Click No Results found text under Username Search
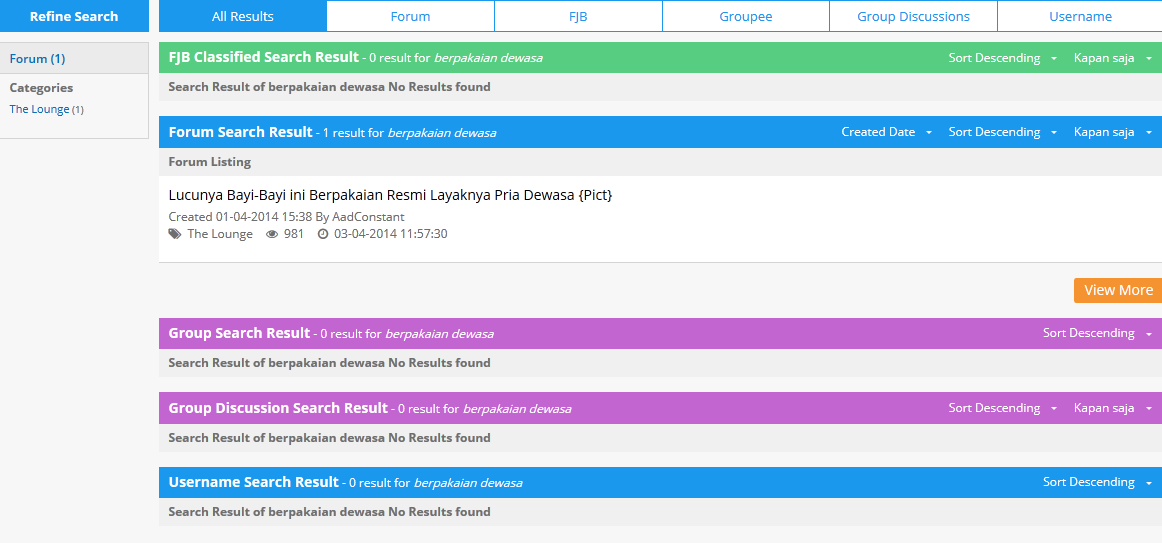Screen dimensions: 1162x543 [439, 512]
